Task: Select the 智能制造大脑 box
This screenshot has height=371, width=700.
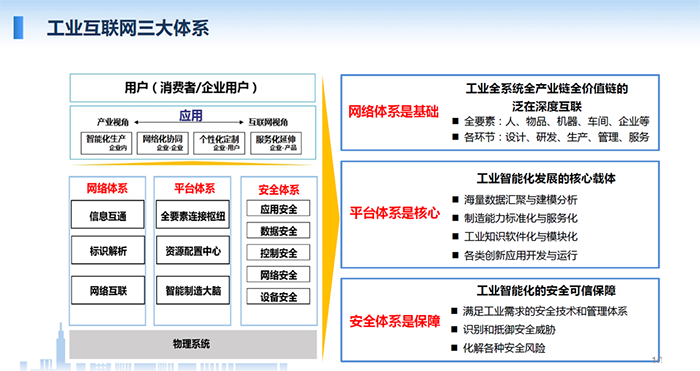Action: click(x=193, y=290)
